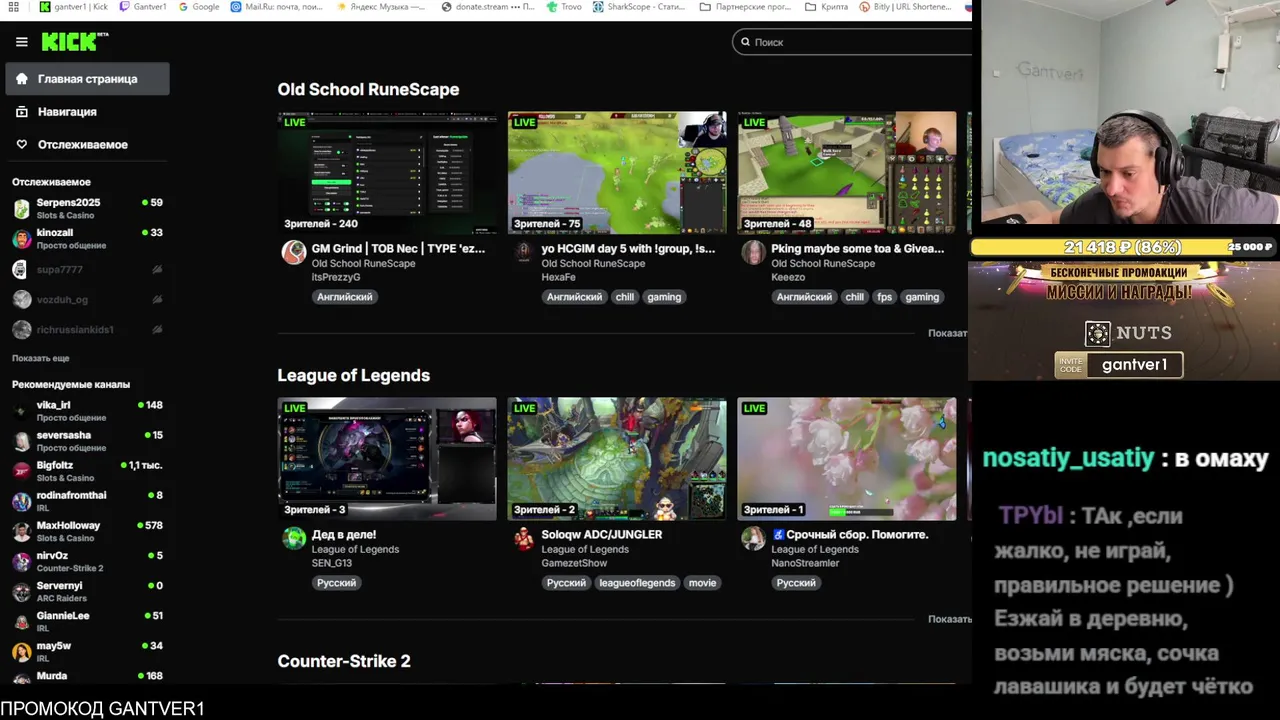1280x720 pixels.
Task: Go to Главная страница in sidebar
Action: [87, 79]
